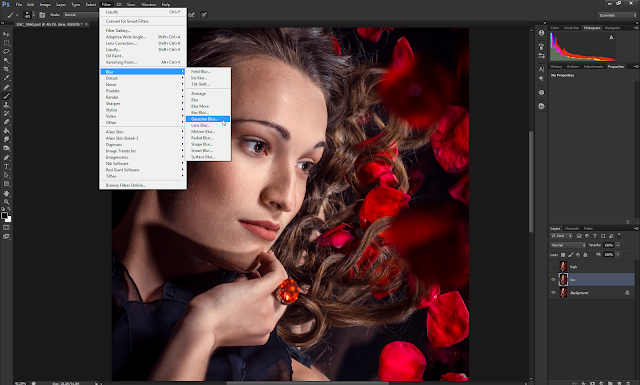Open the Opacity slider dropdown arrow
This screenshot has width=640, height=385.
point(618,245)
